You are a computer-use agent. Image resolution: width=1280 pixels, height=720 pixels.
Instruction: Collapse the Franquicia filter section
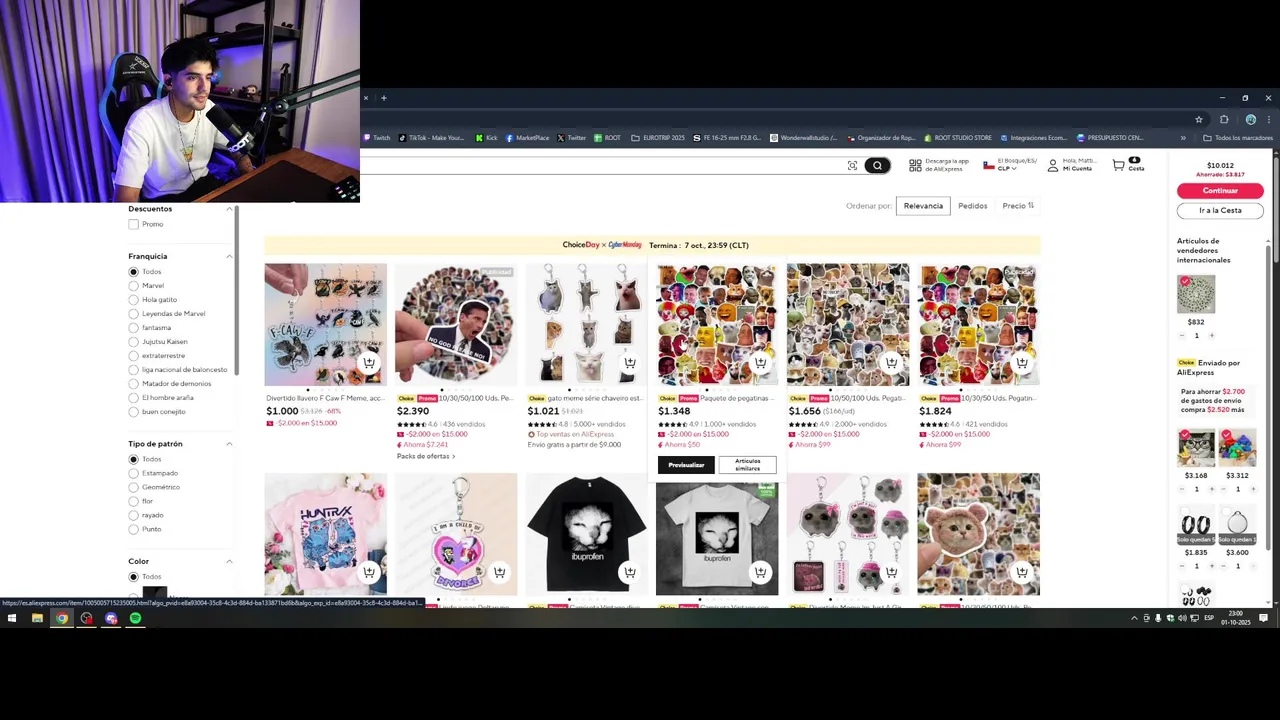click(x=228, y=256)
